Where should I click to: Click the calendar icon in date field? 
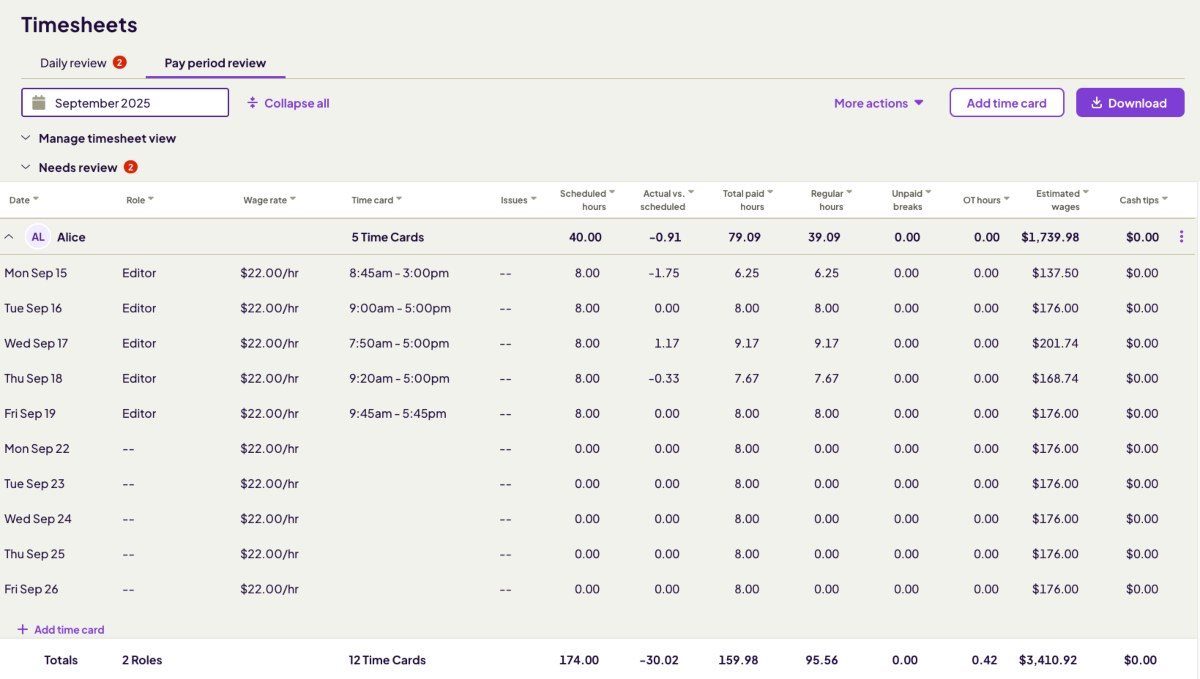click(39, 103)
